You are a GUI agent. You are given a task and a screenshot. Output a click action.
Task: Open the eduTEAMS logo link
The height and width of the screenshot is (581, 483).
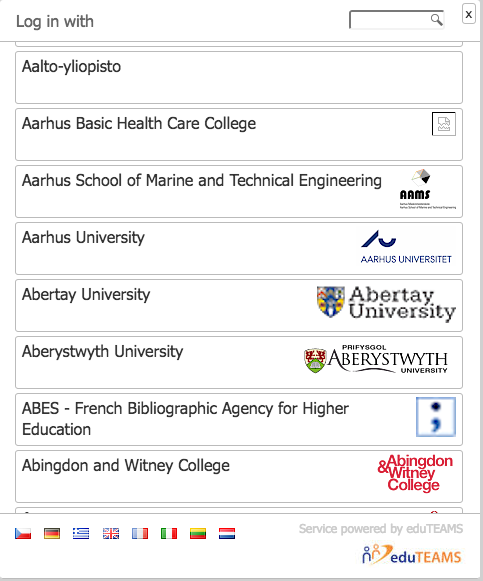412,555
